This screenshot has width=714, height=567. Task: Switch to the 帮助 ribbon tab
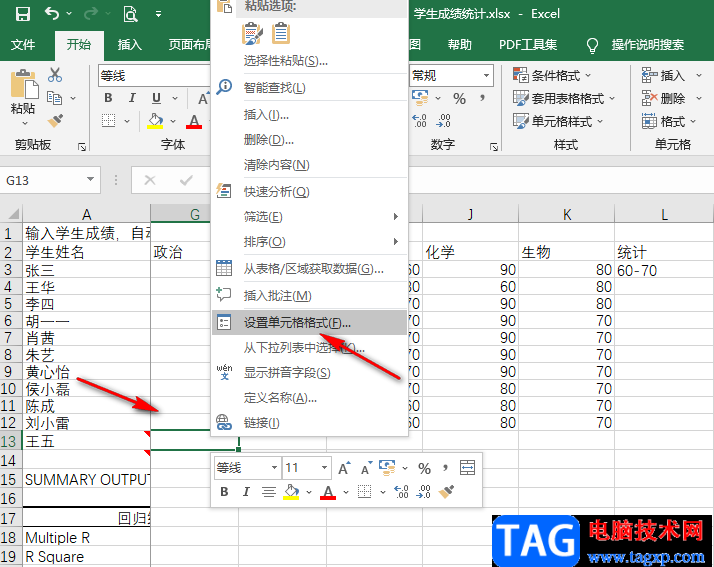point(459,45)
